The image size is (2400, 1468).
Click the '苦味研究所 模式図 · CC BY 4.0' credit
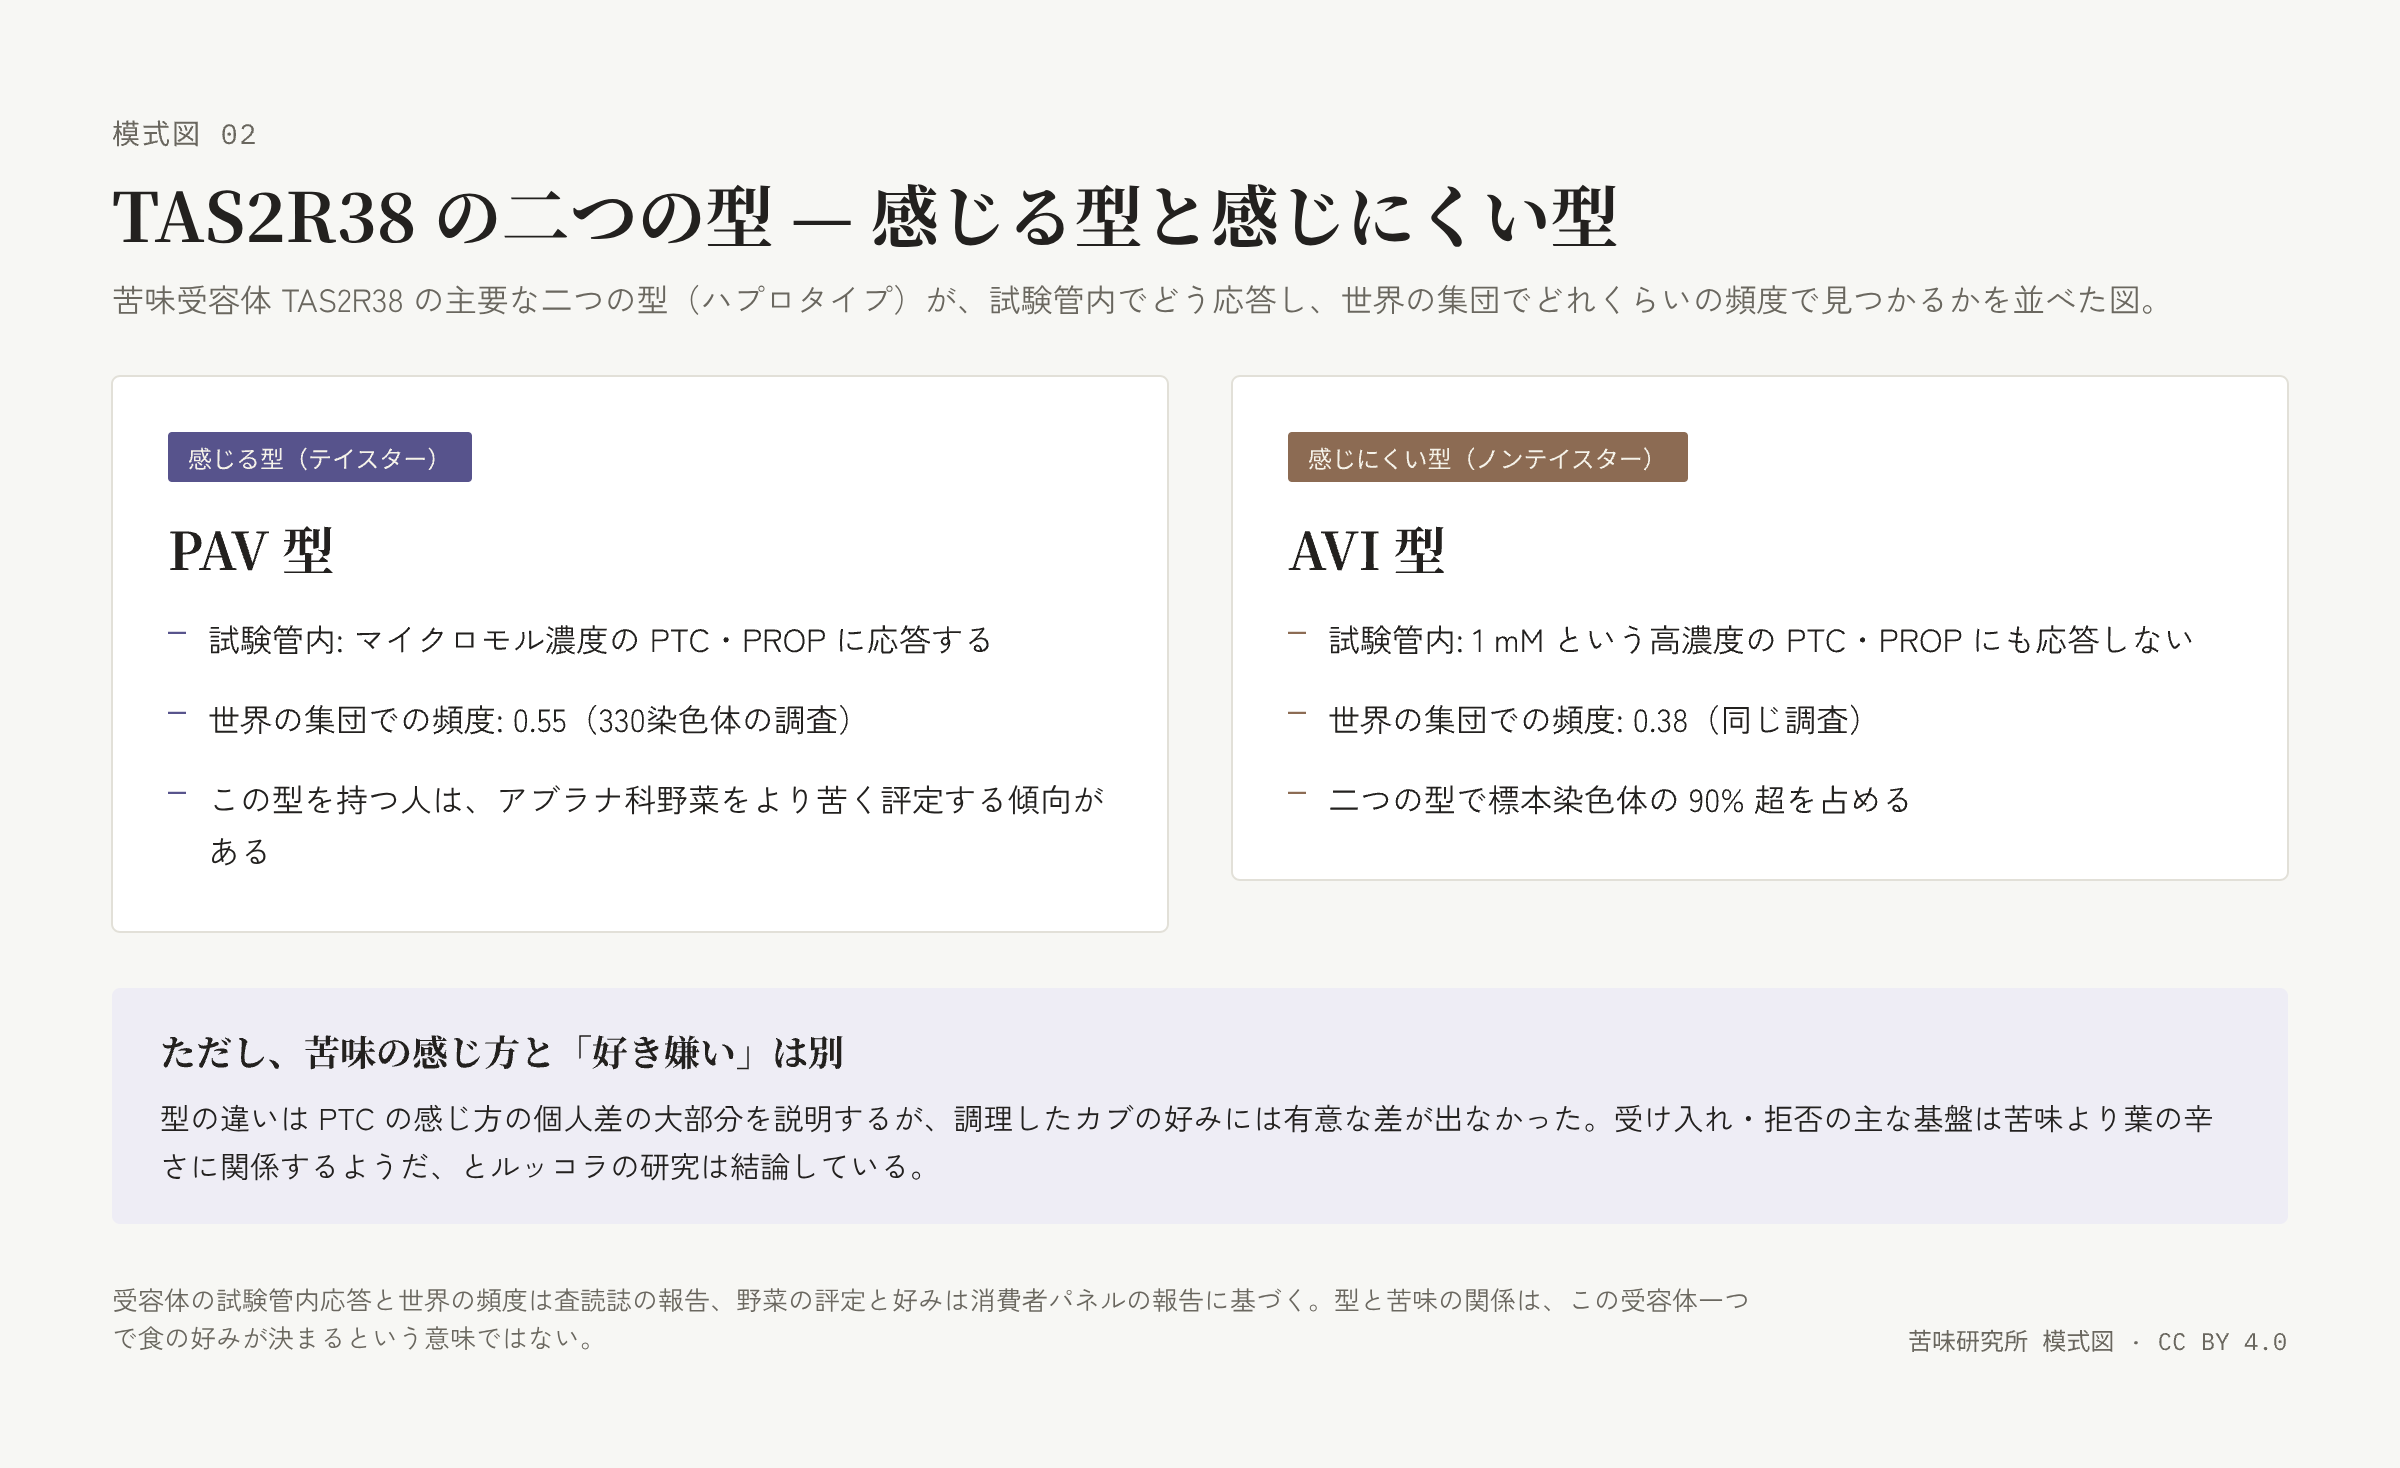pos(2097,1342)
